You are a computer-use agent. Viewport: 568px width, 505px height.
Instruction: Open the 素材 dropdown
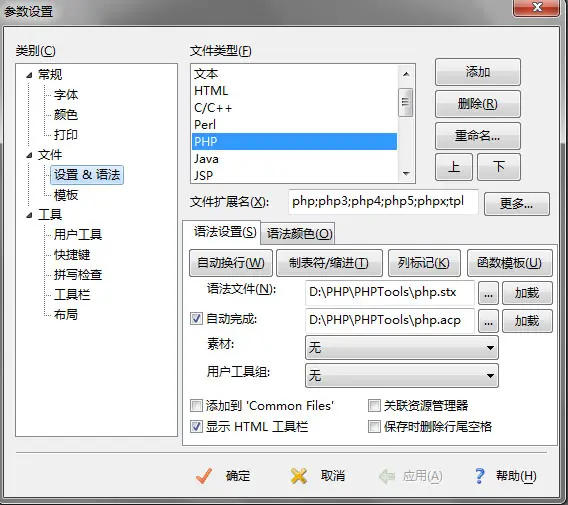tap(402, 348)
